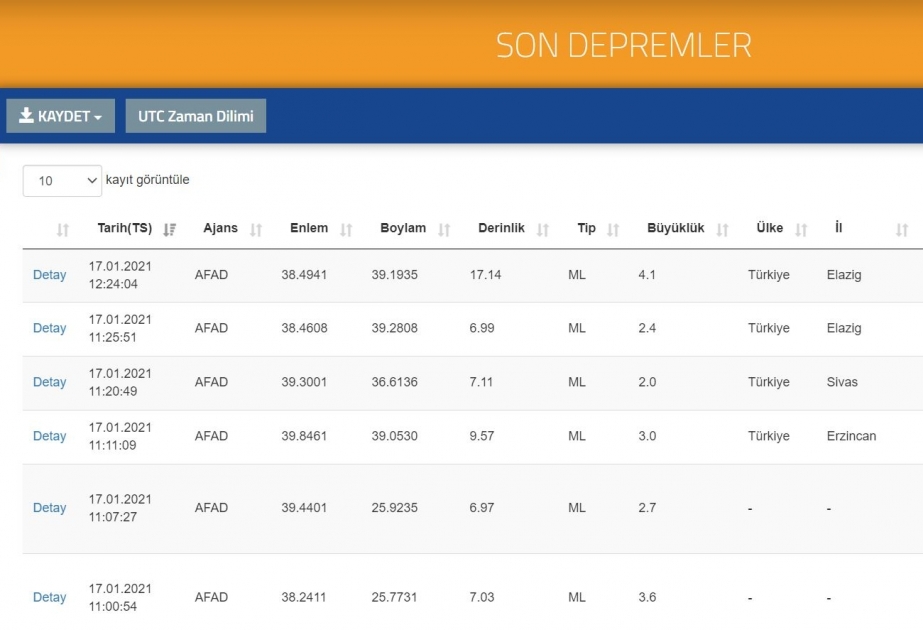Screen dimensions: 923x630
Task: Click the Büyüklük column header text
Action: coord(676,228)
